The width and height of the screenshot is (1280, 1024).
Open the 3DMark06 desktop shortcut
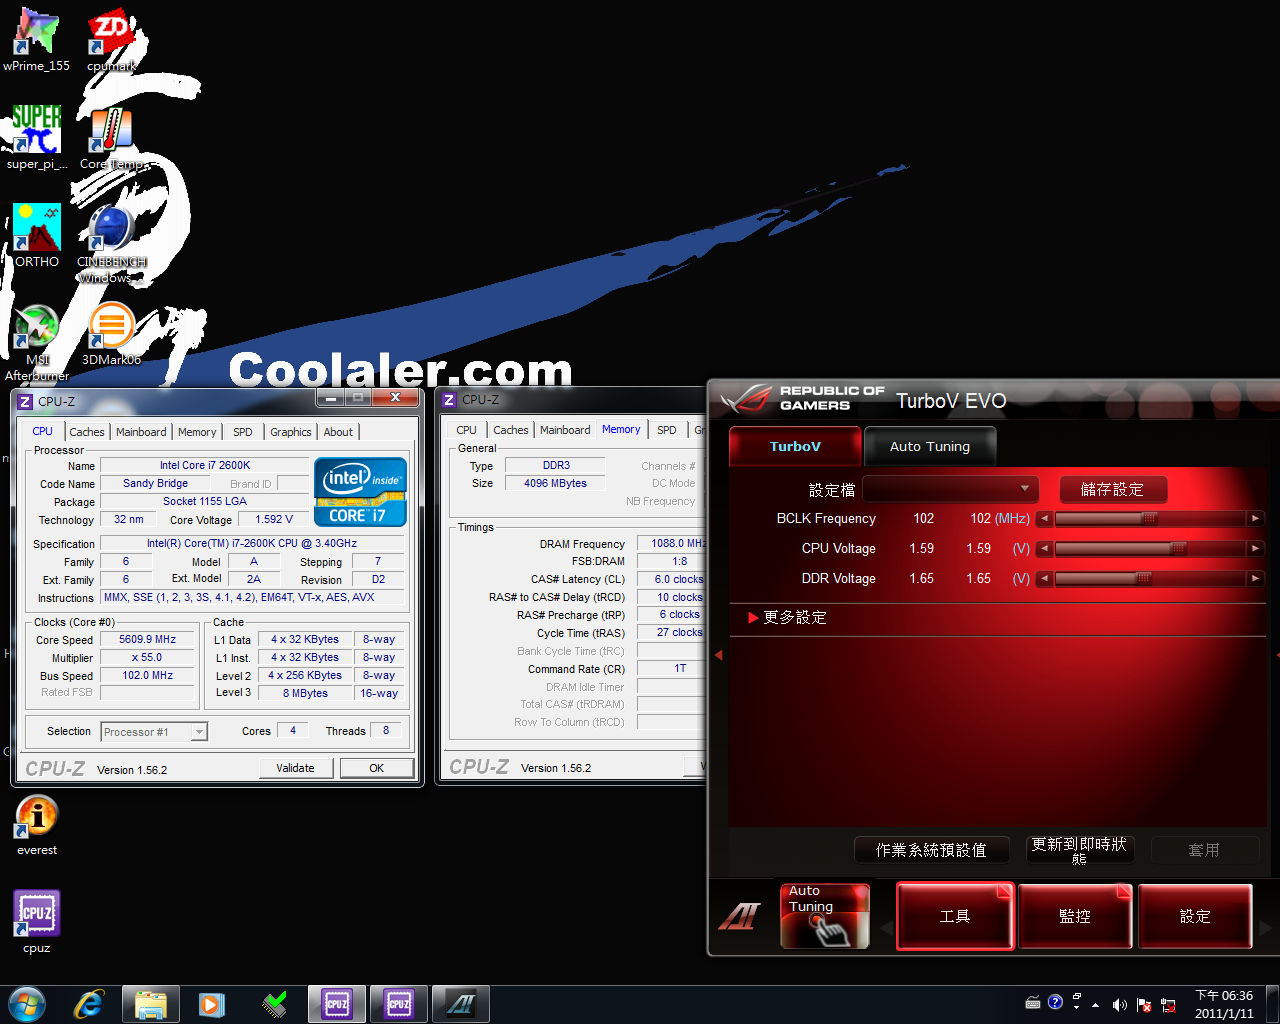click(x=111, y=334)
